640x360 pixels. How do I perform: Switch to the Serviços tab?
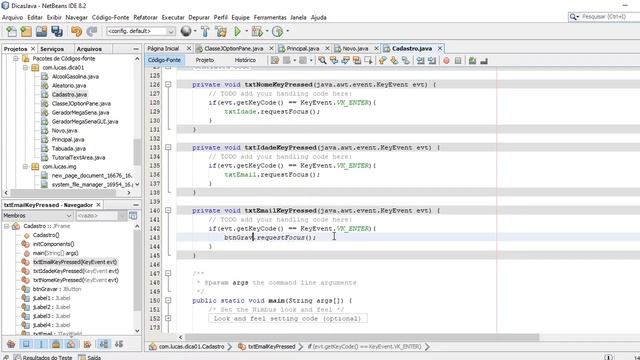pyautogui.click(x=52, y=49)
